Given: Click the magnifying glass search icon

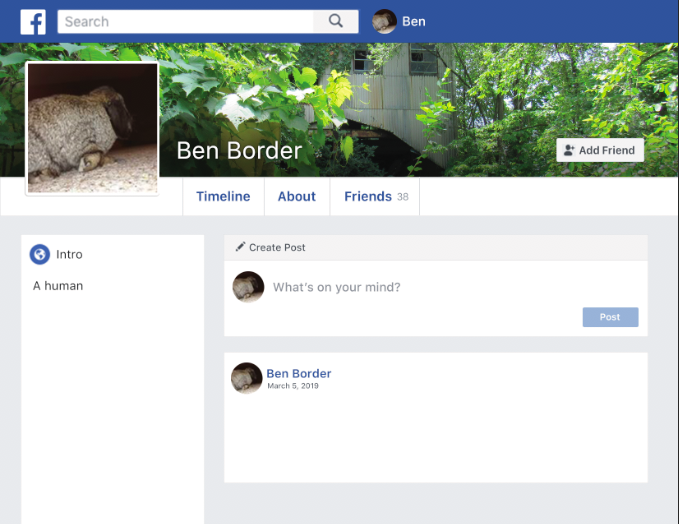Looking at the screenshot, I should point(335,21).
